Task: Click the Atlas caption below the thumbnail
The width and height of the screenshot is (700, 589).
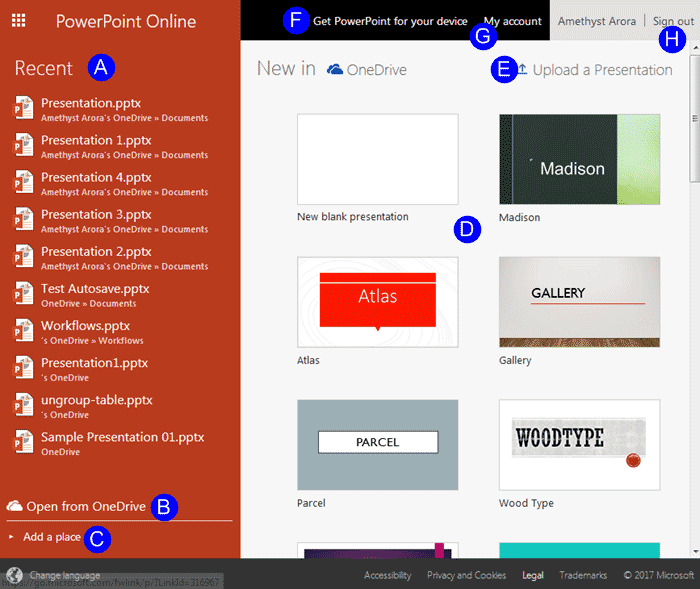Action: click(x=308, y=360)
